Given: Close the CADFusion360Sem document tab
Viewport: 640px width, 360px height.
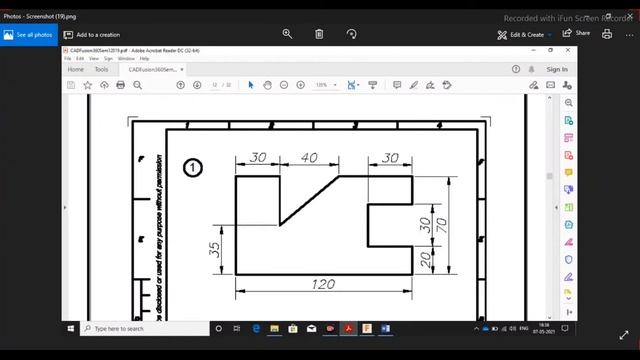Looking at the screenshot, I should coord(182,70).
